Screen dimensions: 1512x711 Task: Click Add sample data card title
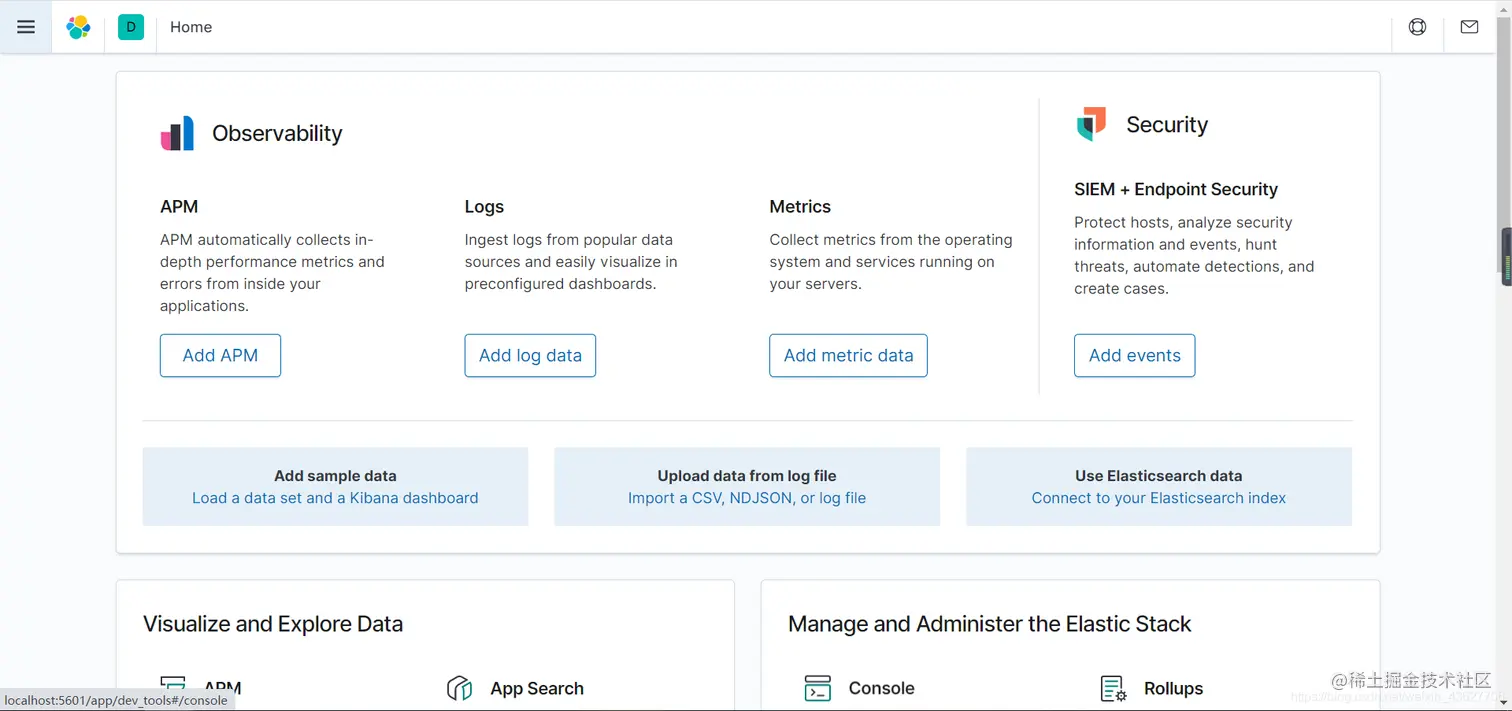coord(335,476)
